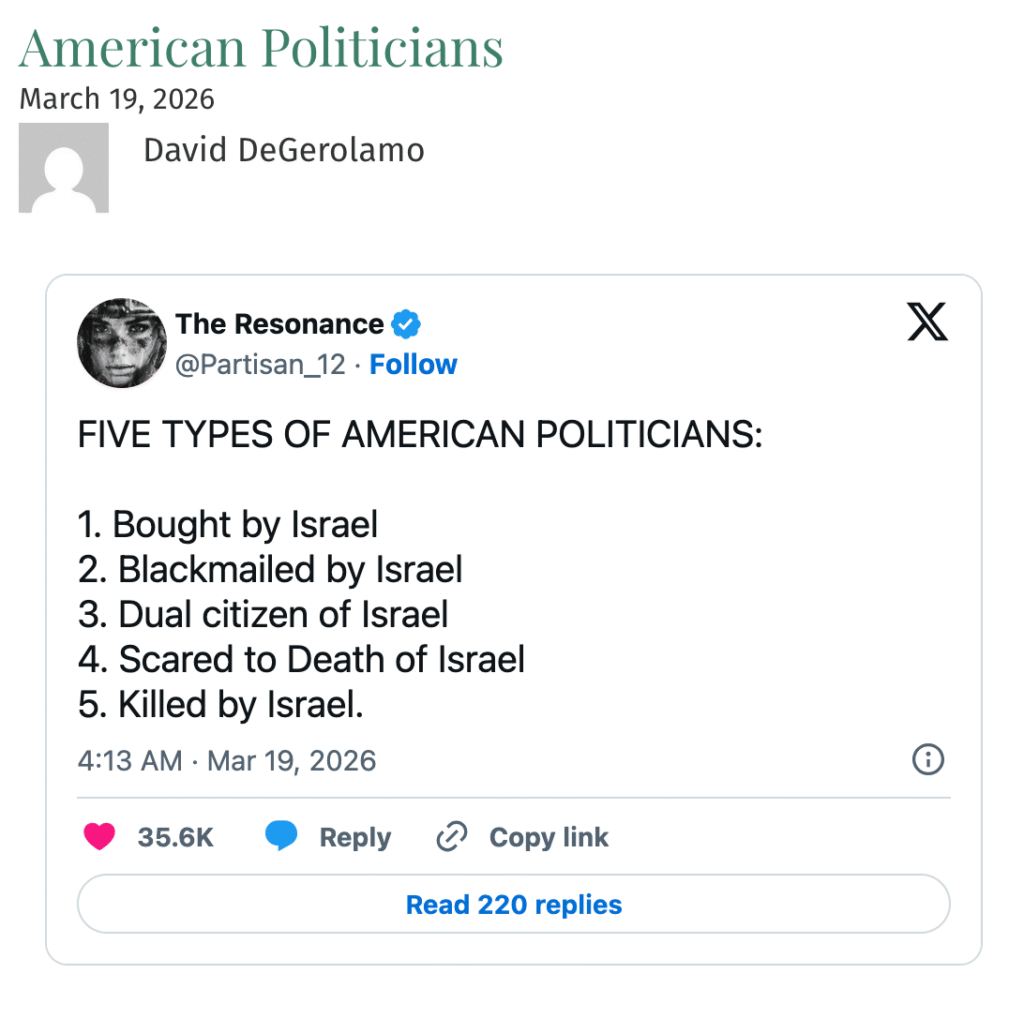The height and width of the screenshot is (1018, 1024).
Task: Click the blue reply bubble icon
Action: pyautogui.click(x=281, y=836)
